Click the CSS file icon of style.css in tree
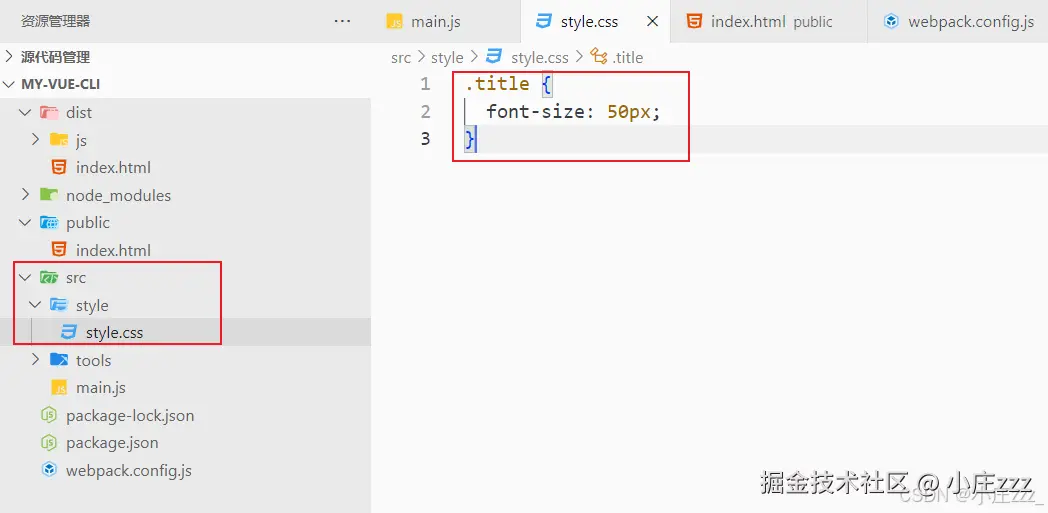Image resolution: width=1048 pixels, height=513 pixels. (x=69, y=332)
